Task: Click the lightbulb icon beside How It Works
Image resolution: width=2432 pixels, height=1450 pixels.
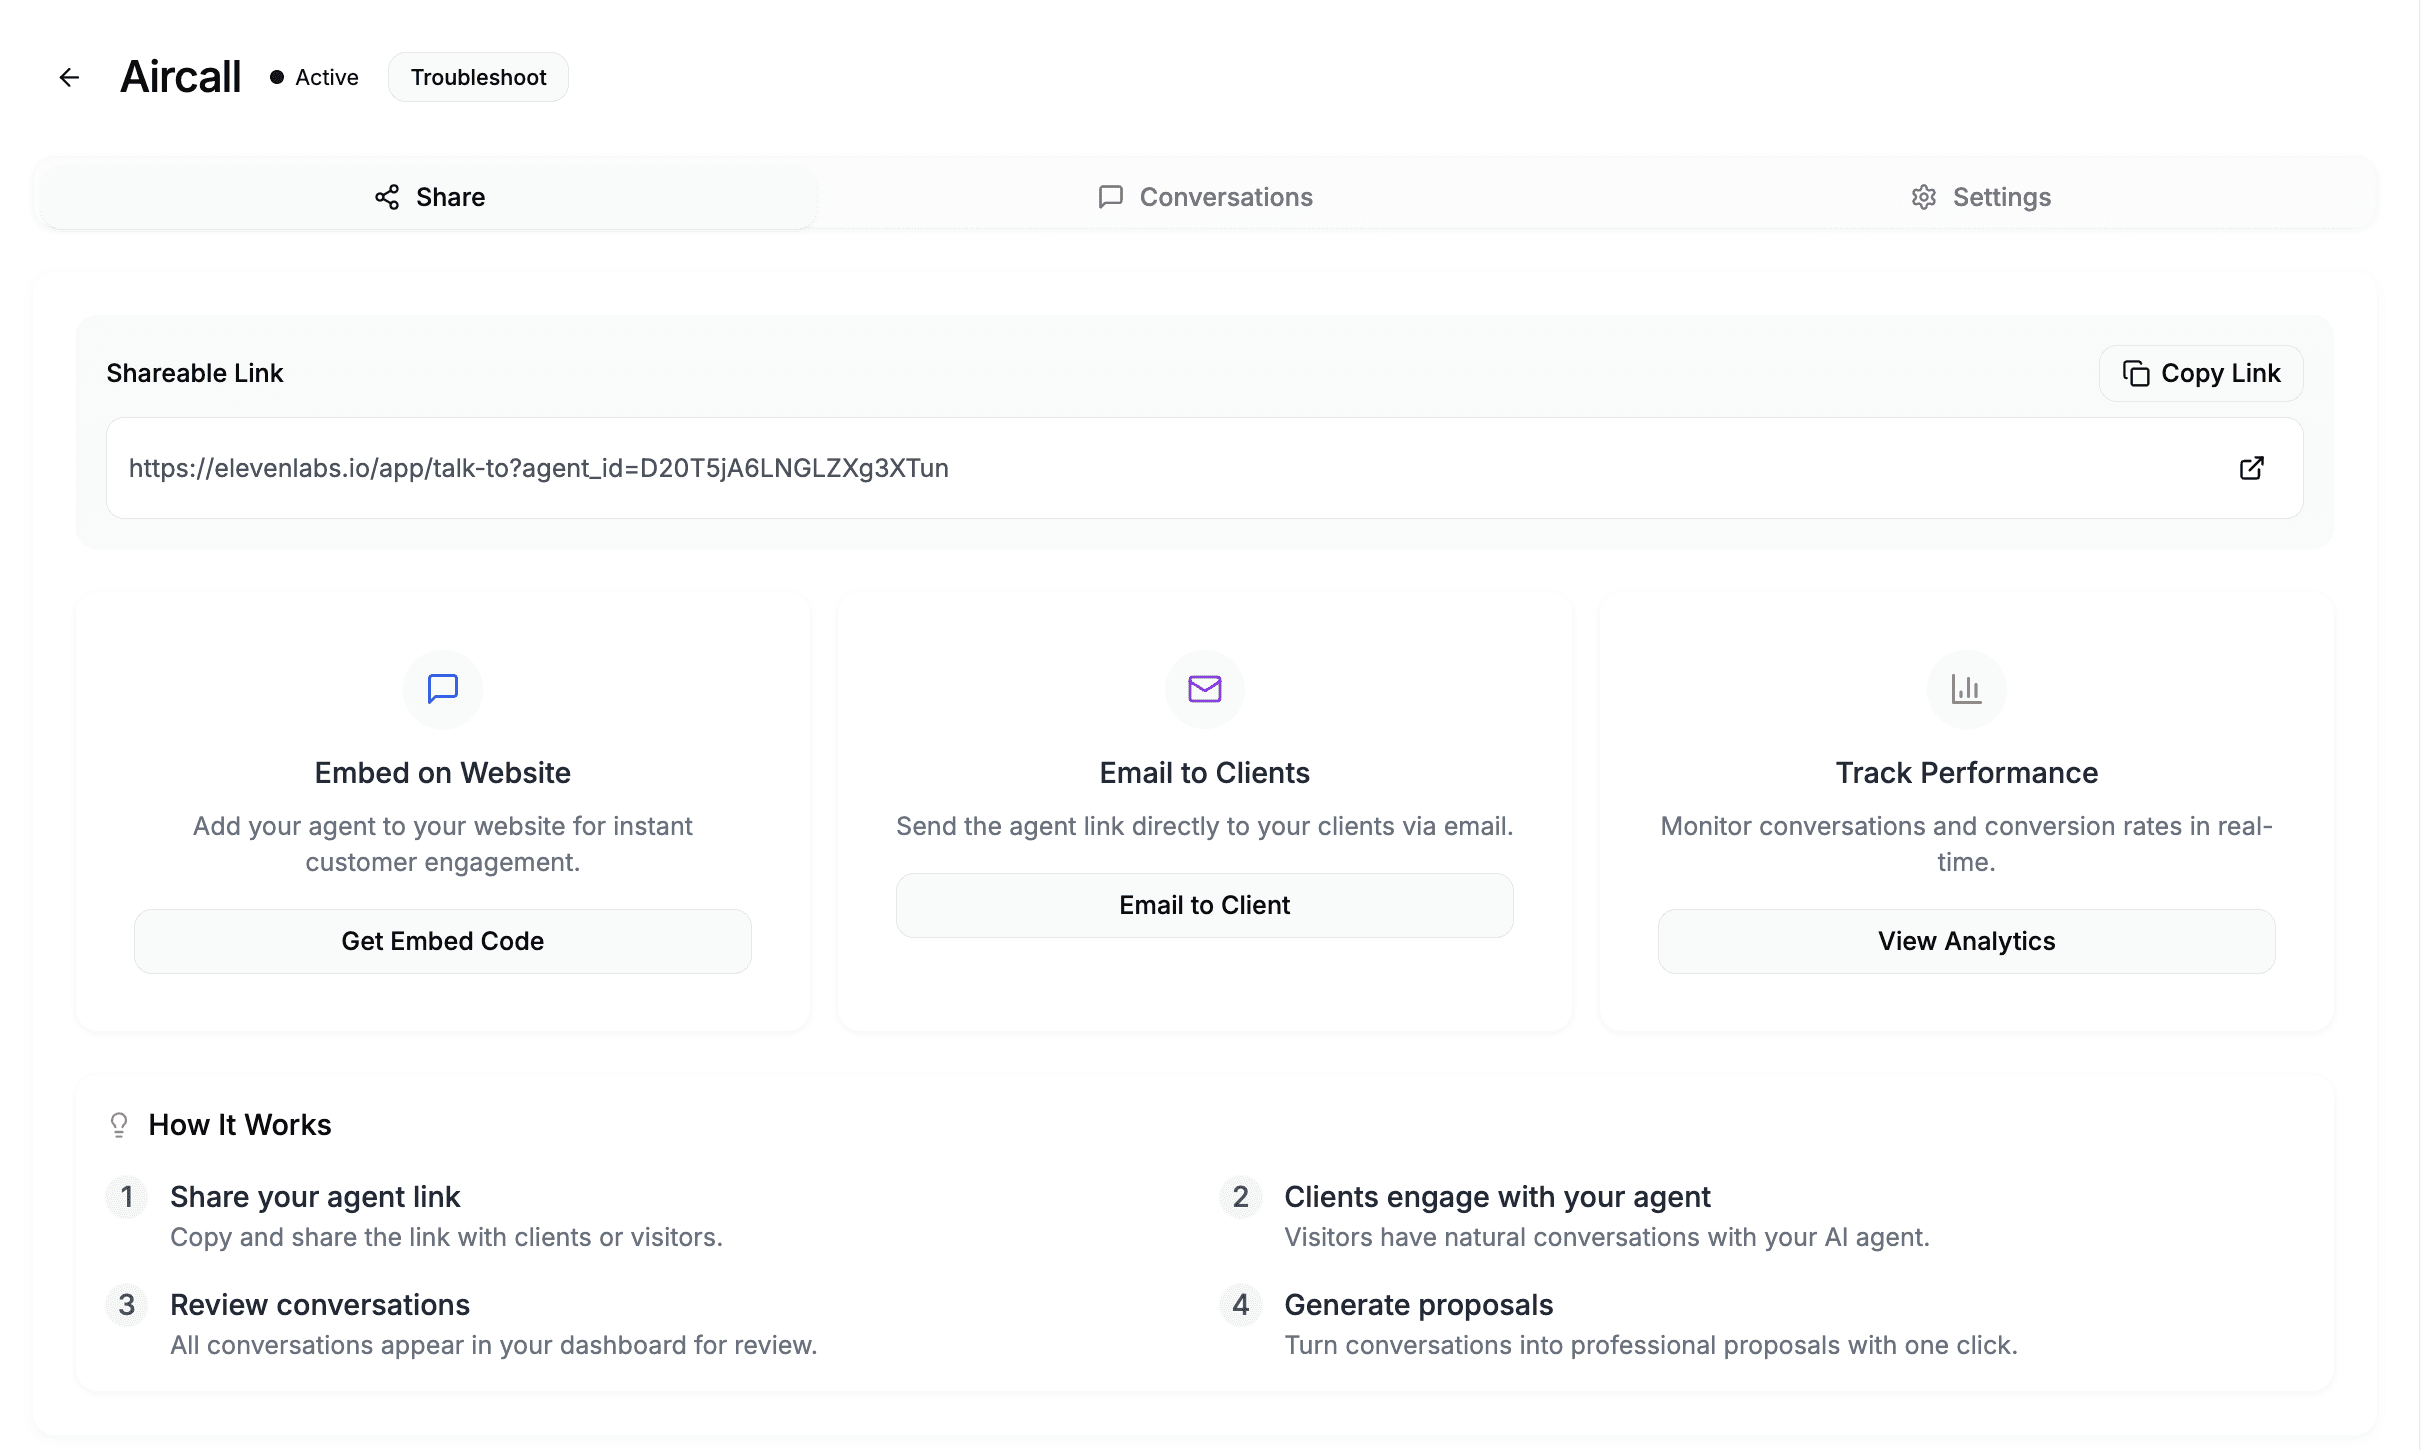Action: [119, 1125]
